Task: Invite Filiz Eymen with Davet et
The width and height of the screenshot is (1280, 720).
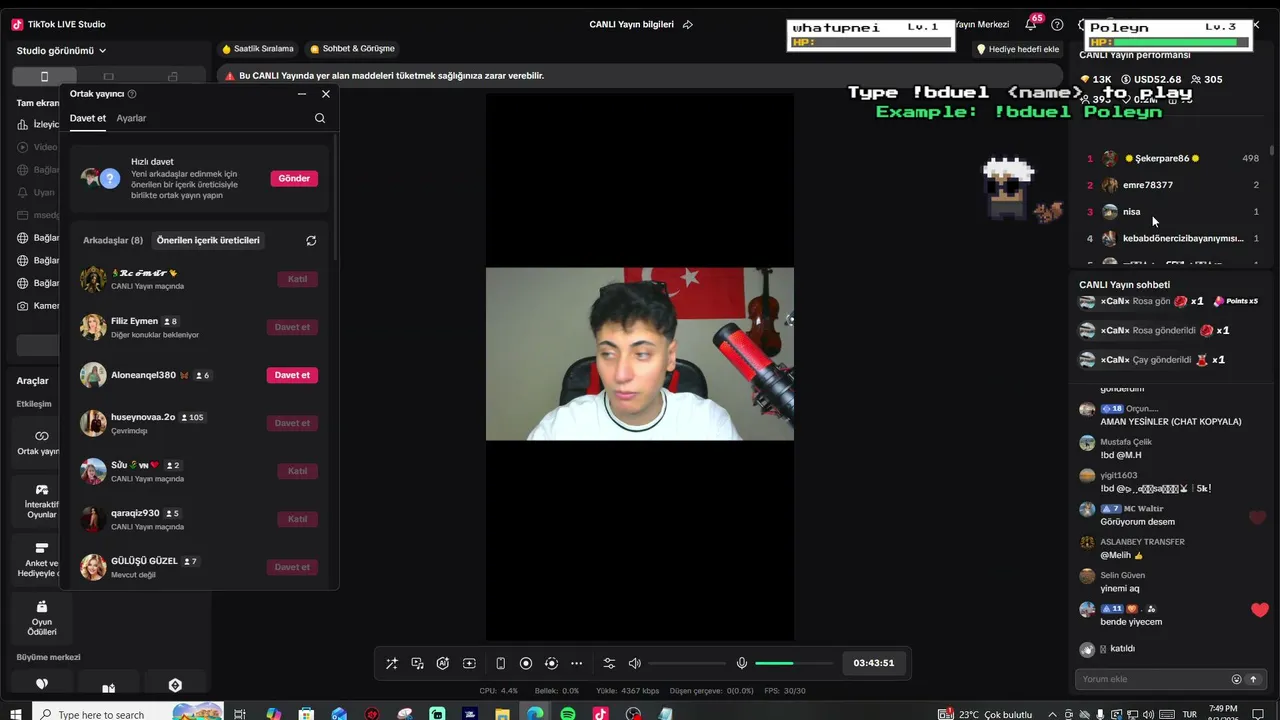Action: click(292, 327)
